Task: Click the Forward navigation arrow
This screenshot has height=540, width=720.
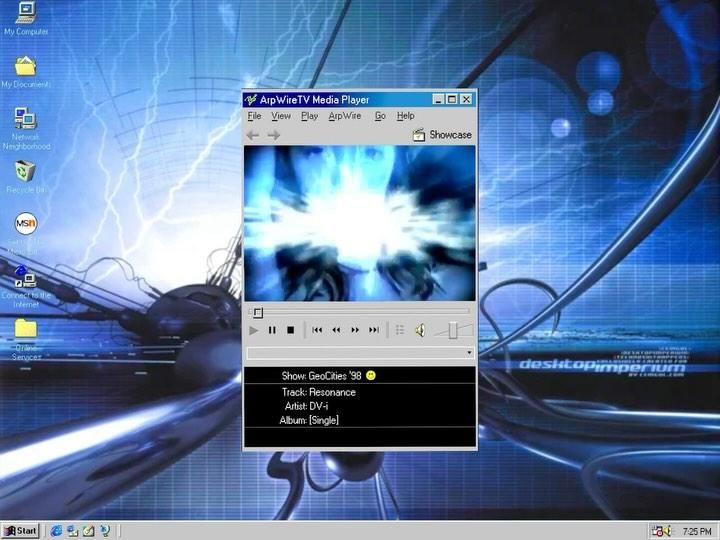Action: click(x=274, y=135)
